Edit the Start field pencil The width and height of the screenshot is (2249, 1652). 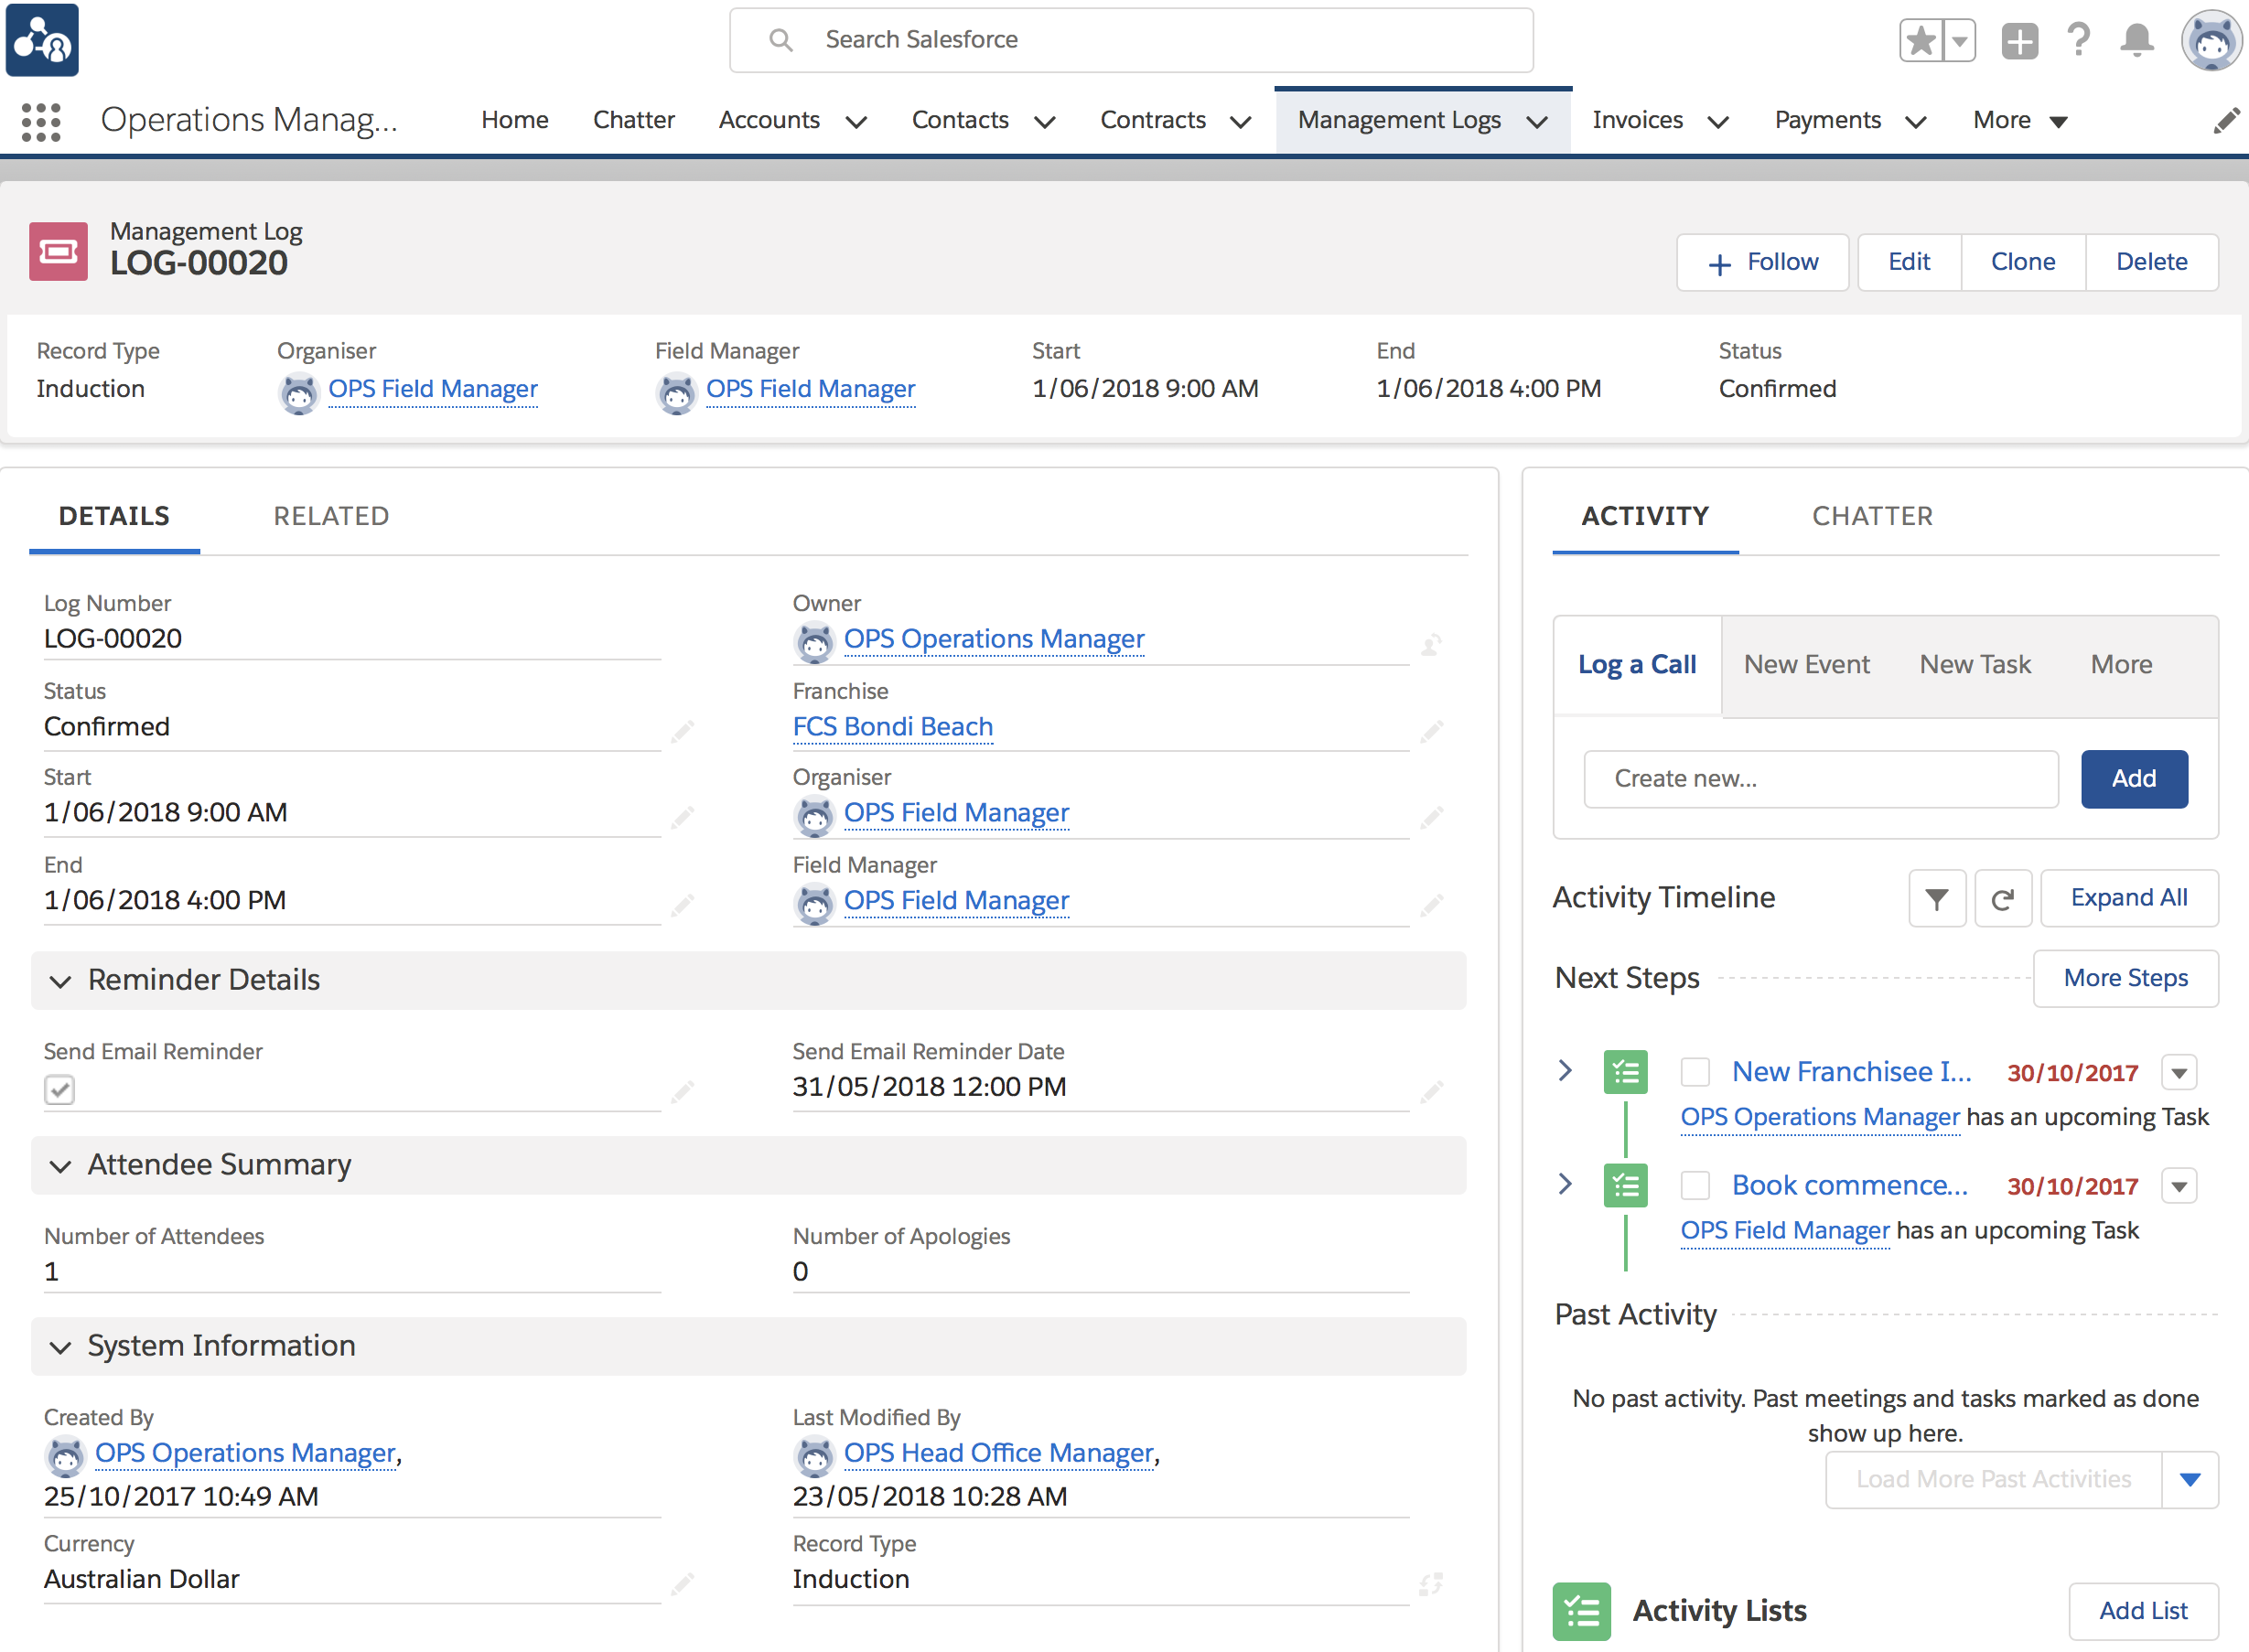682,817
